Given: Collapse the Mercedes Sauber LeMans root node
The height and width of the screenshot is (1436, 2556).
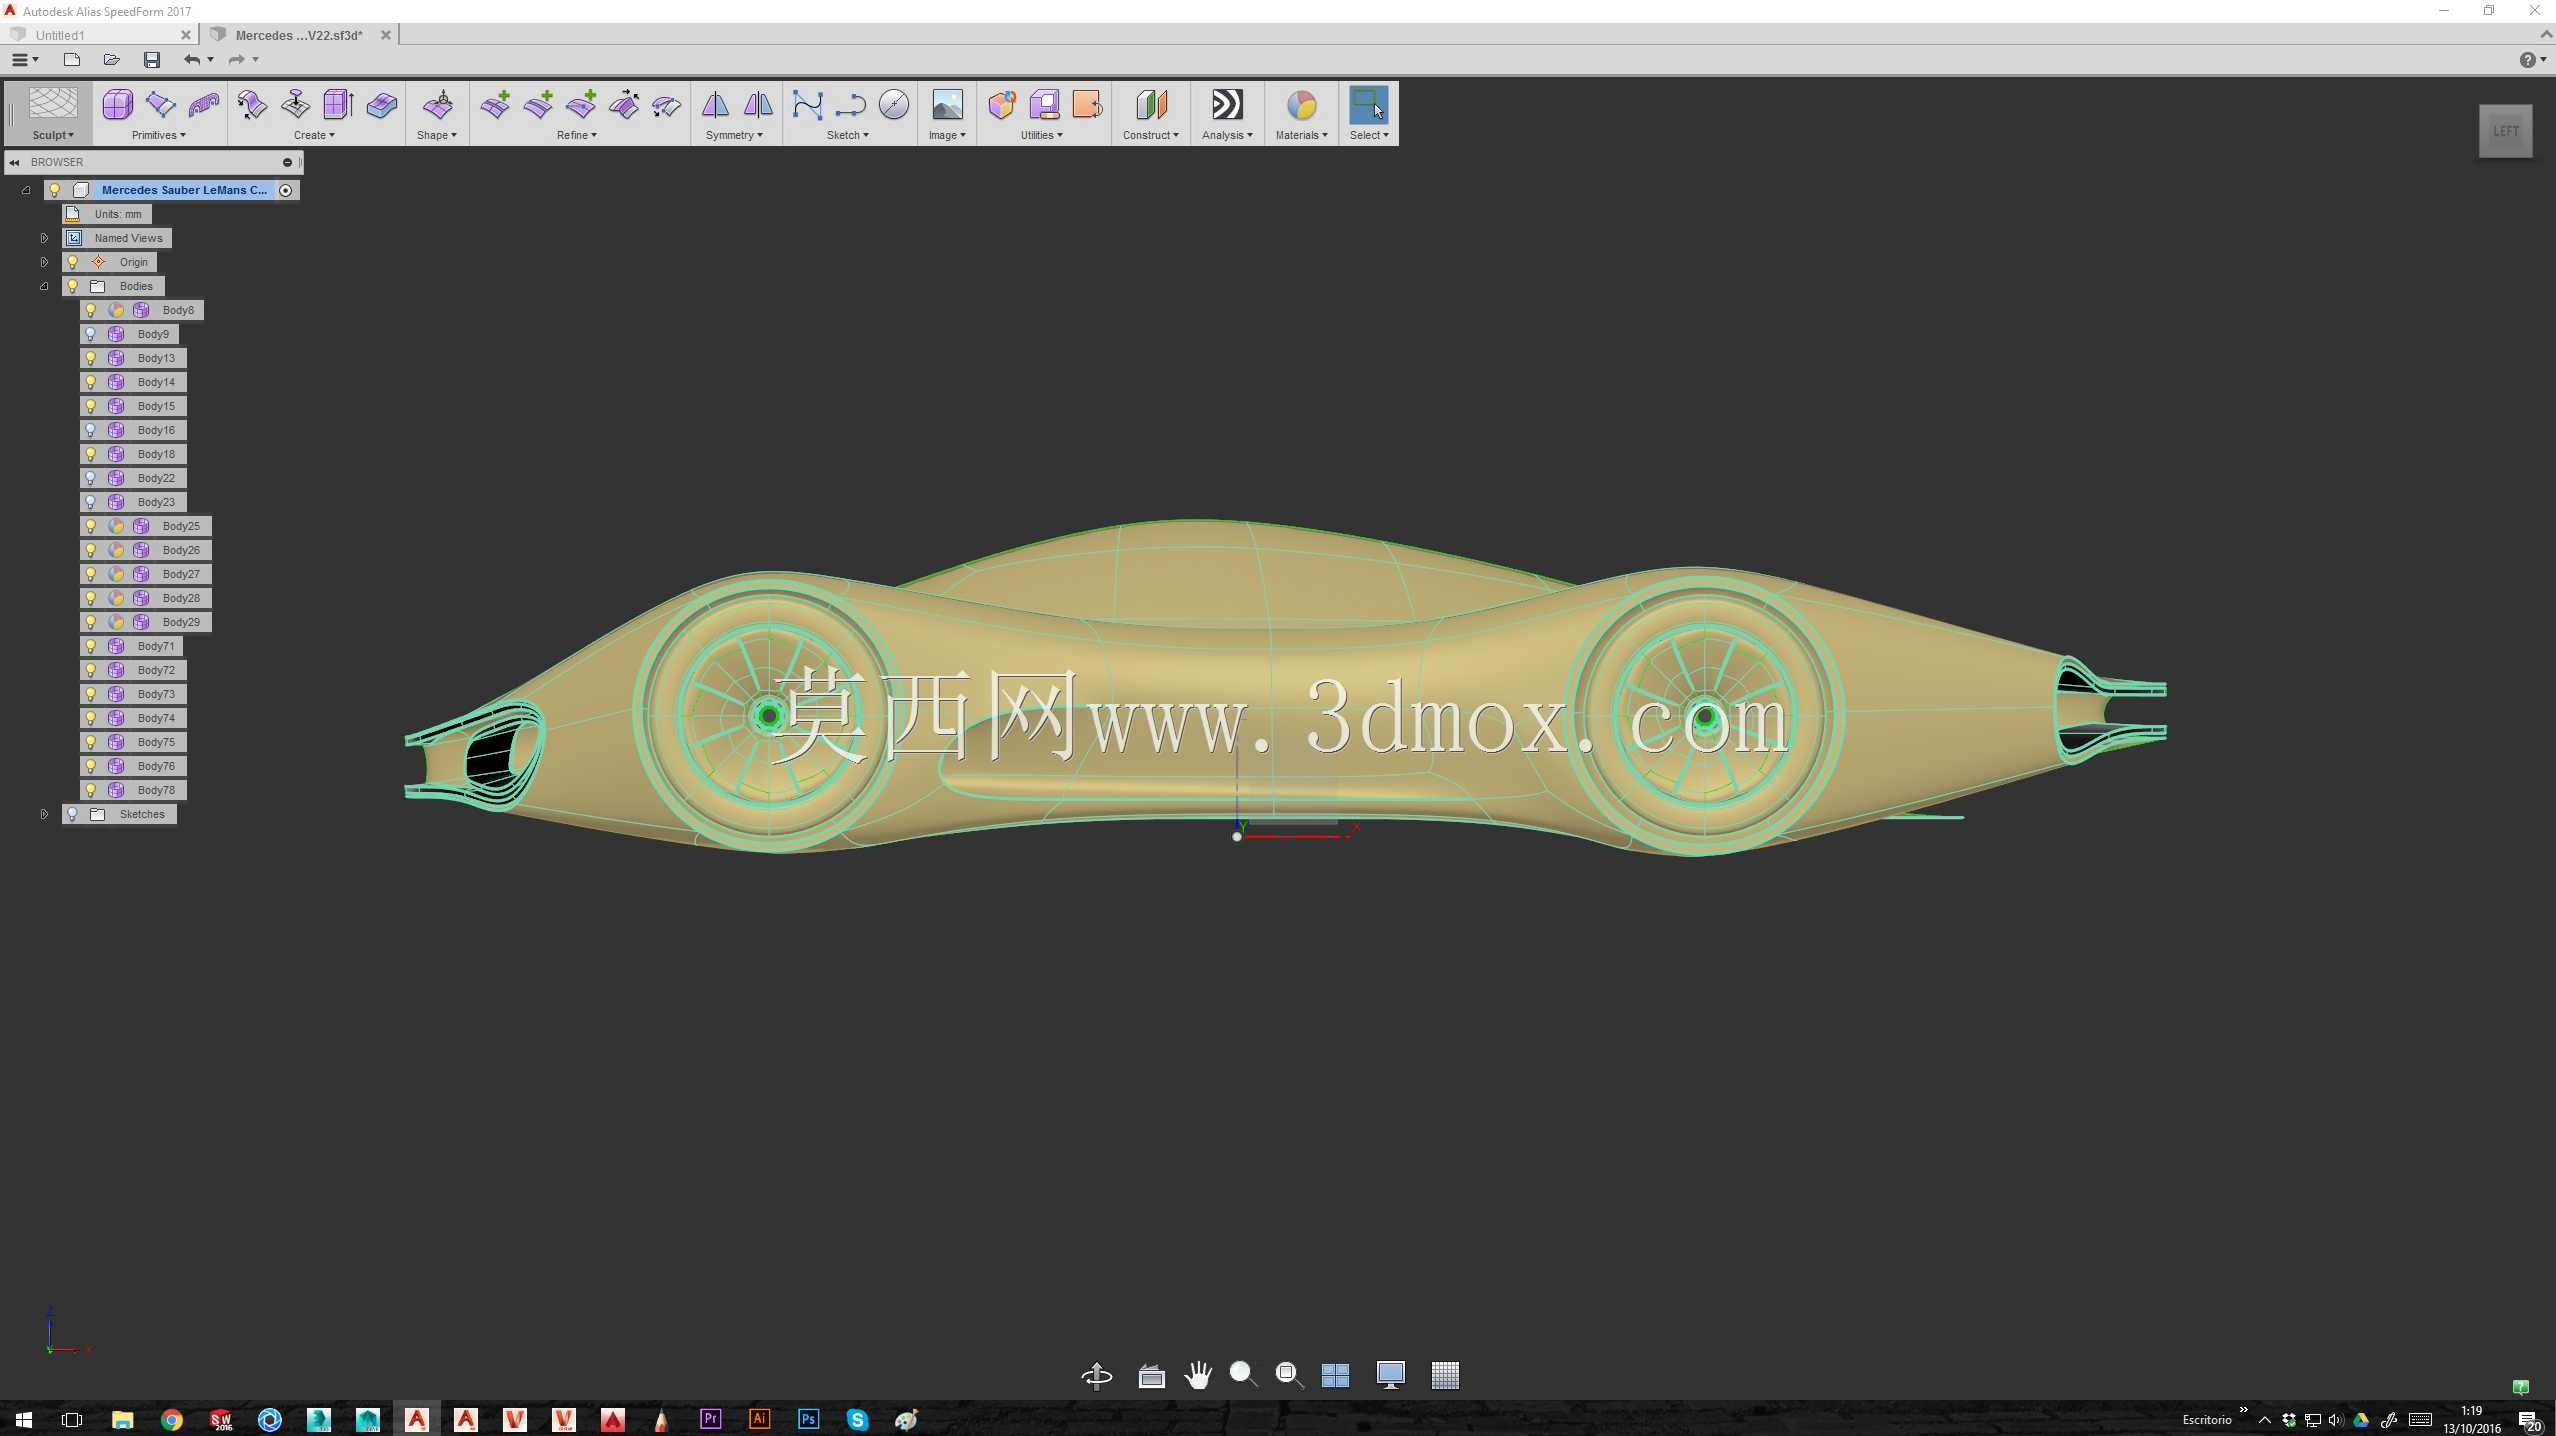Looking at the screenshot, I should pyautogui.click(x=26, y=190).
